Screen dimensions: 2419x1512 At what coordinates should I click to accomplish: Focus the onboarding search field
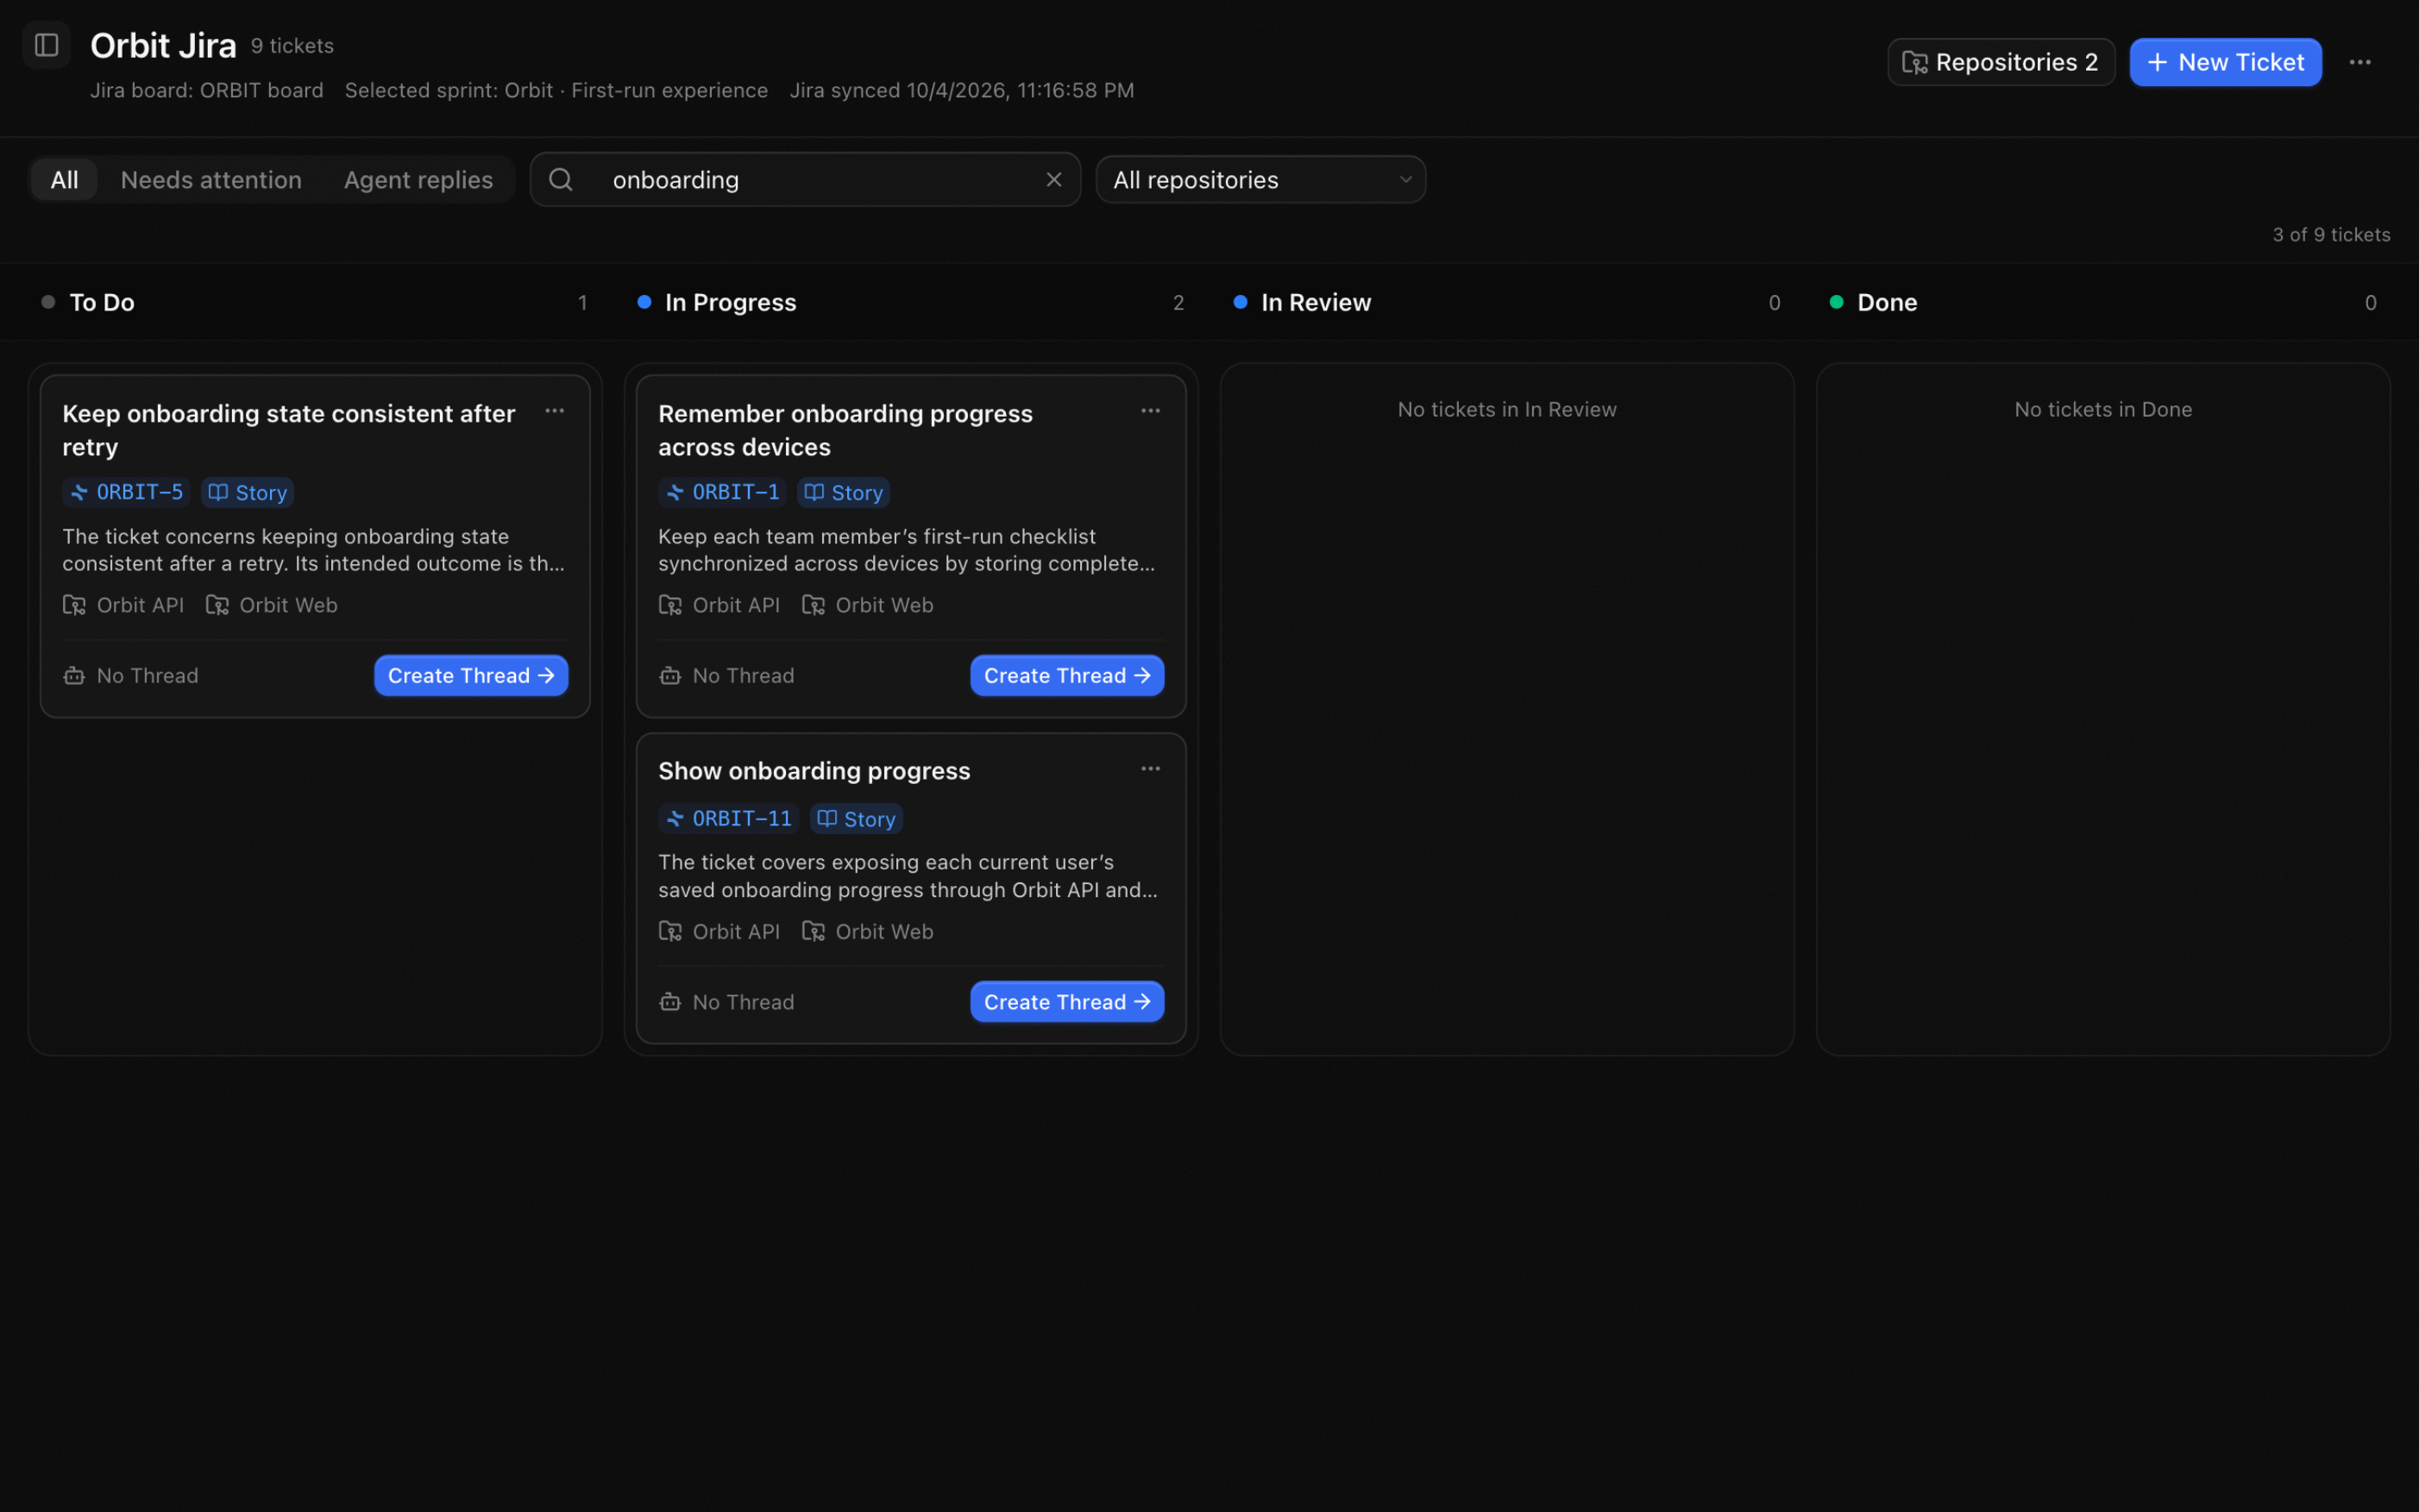click(x=805, y=179)
